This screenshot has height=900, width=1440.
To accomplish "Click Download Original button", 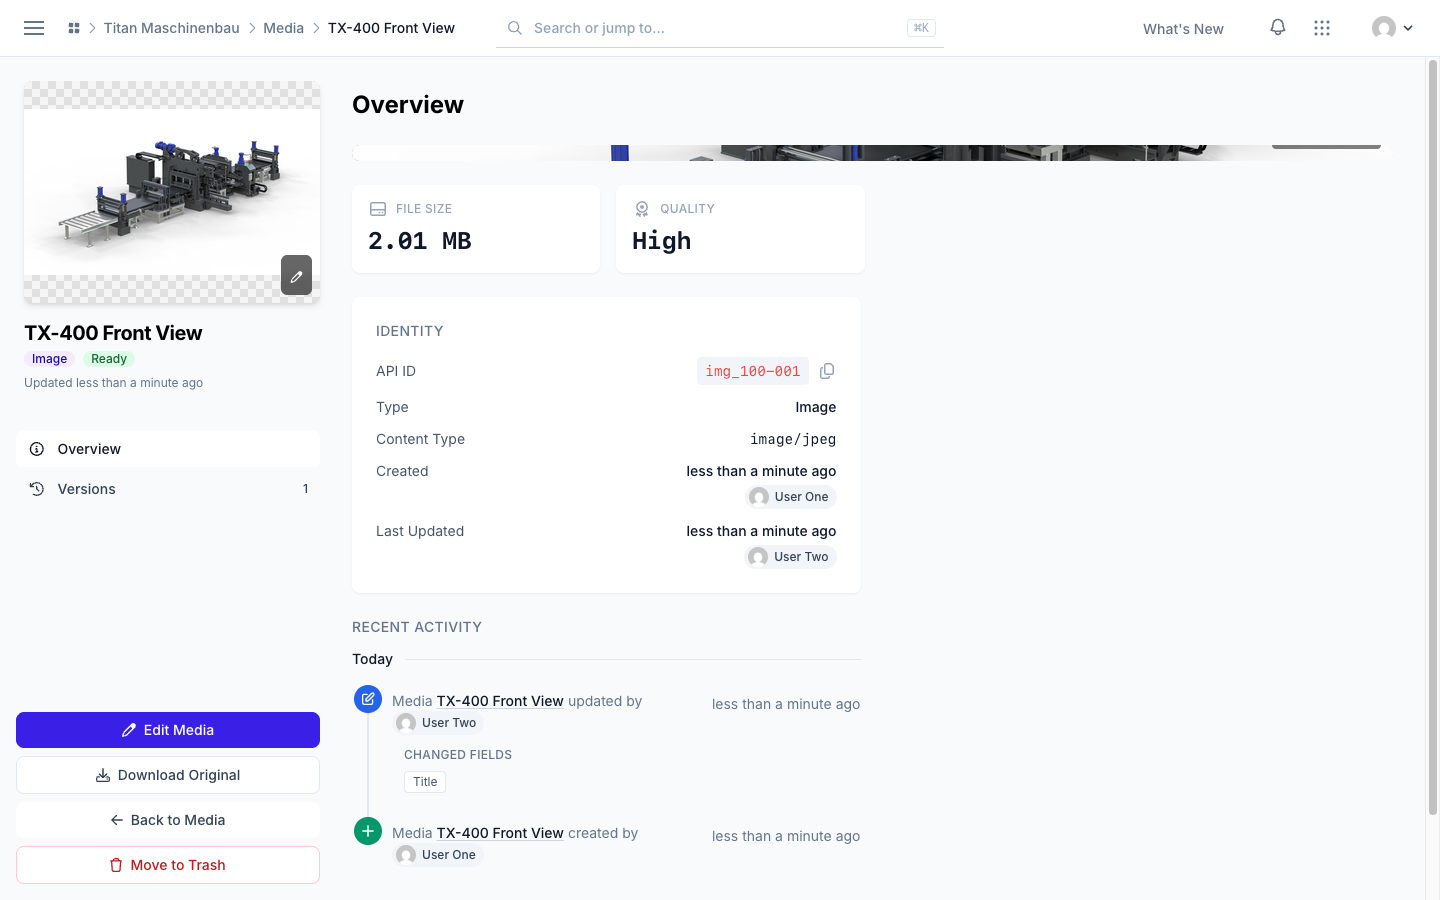I will click(168, 775).
